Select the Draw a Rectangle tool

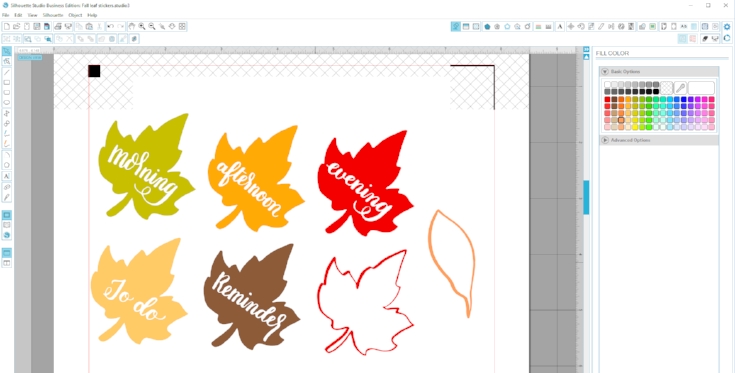pos(7,82)
